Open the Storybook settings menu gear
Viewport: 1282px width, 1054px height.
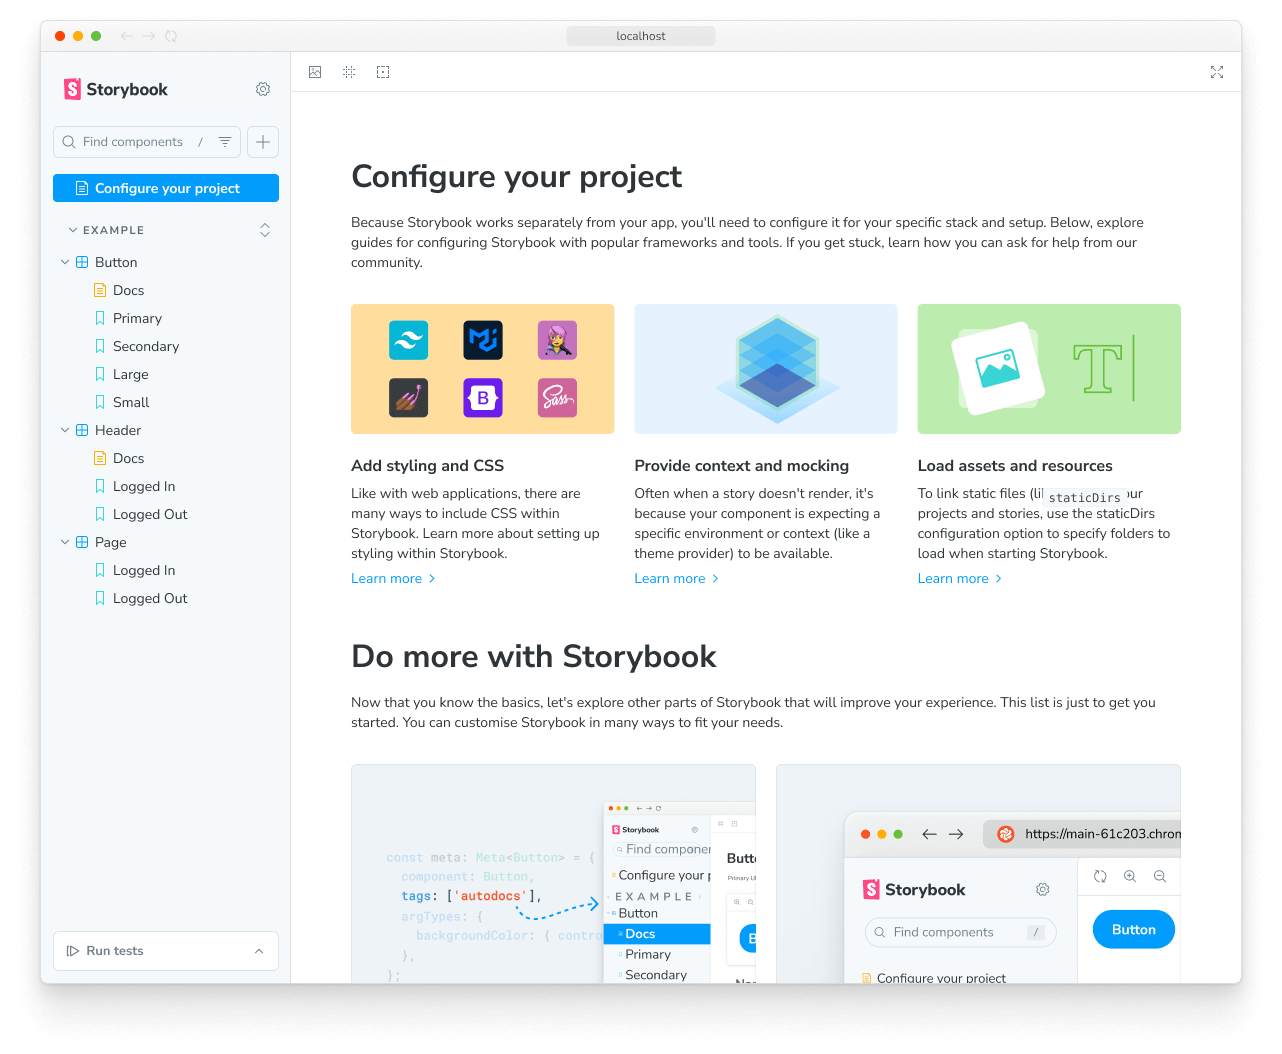(x=263, y=89)
